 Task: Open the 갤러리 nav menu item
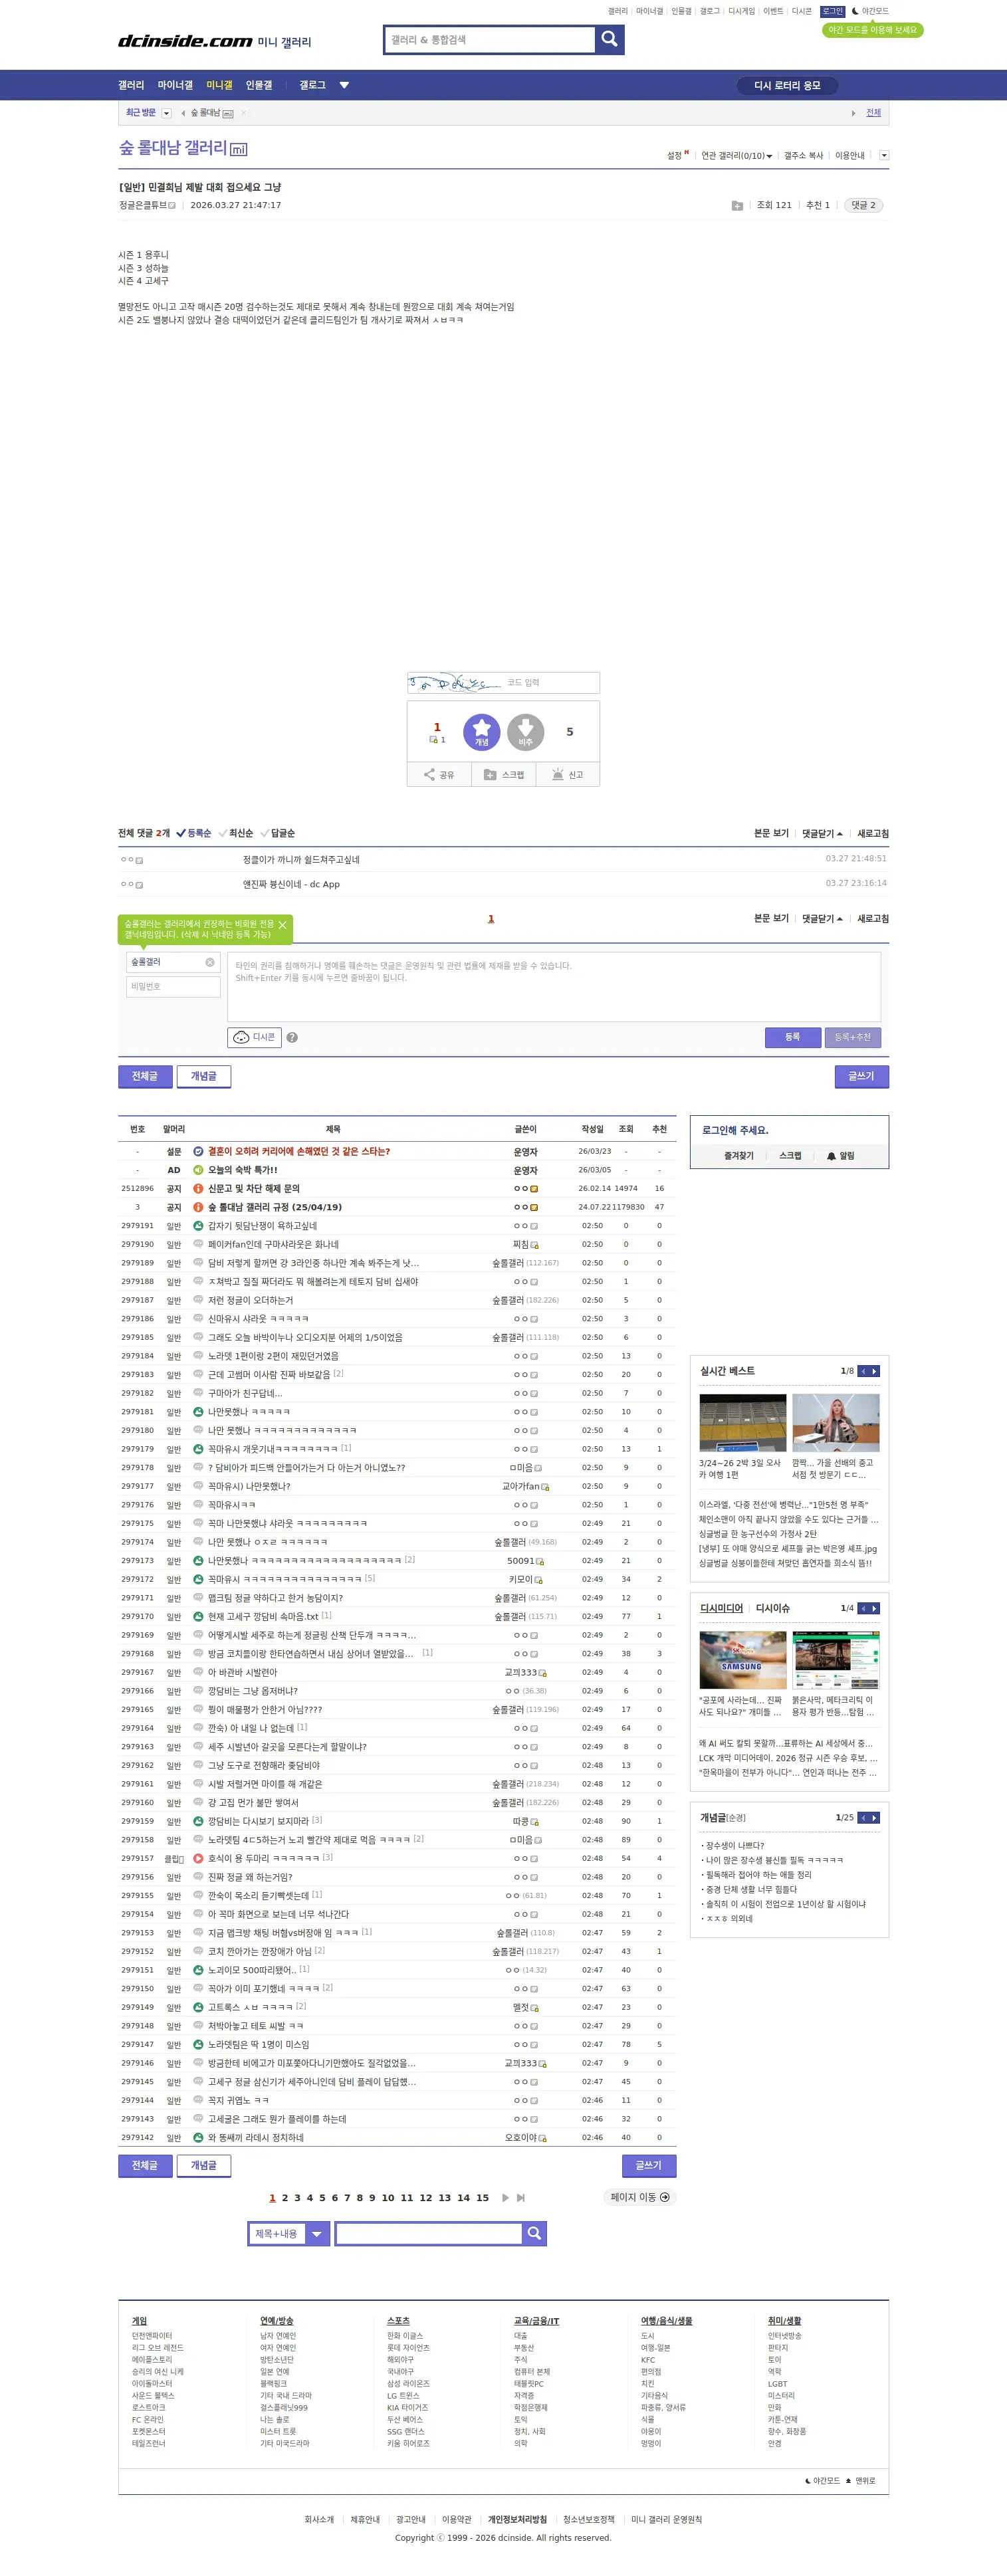[x=131, y=85]
